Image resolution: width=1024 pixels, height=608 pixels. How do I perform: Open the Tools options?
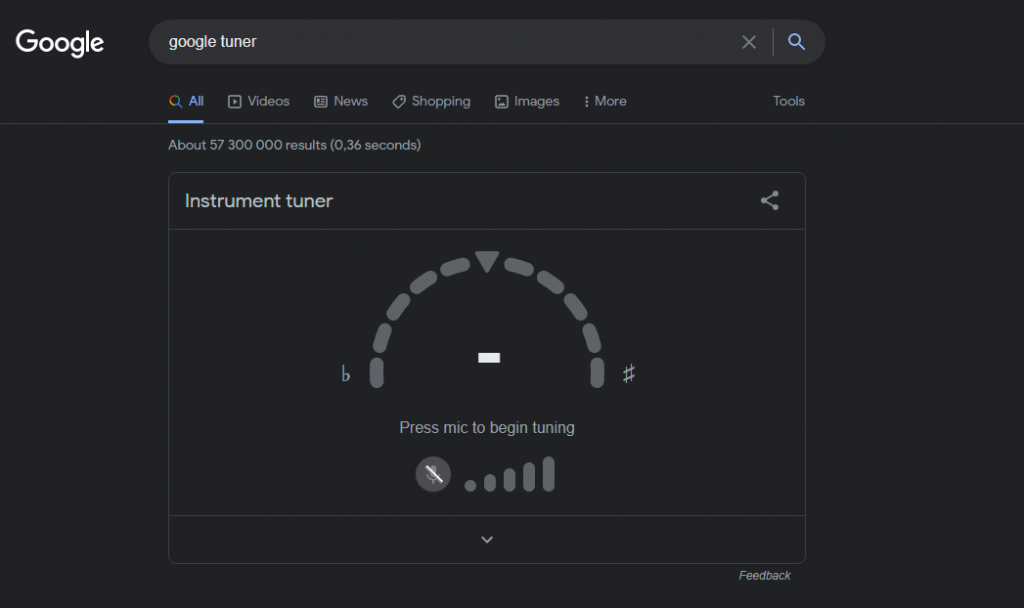click(x=788, y=101)
